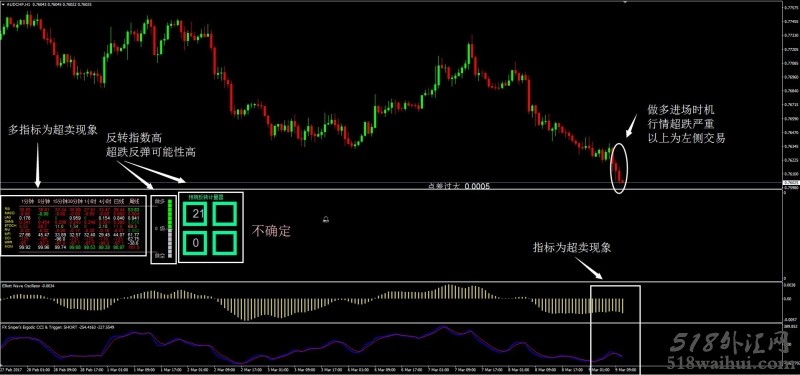Select the green counter box showing 21
800x375 pixels.
[x=196, y=214]
